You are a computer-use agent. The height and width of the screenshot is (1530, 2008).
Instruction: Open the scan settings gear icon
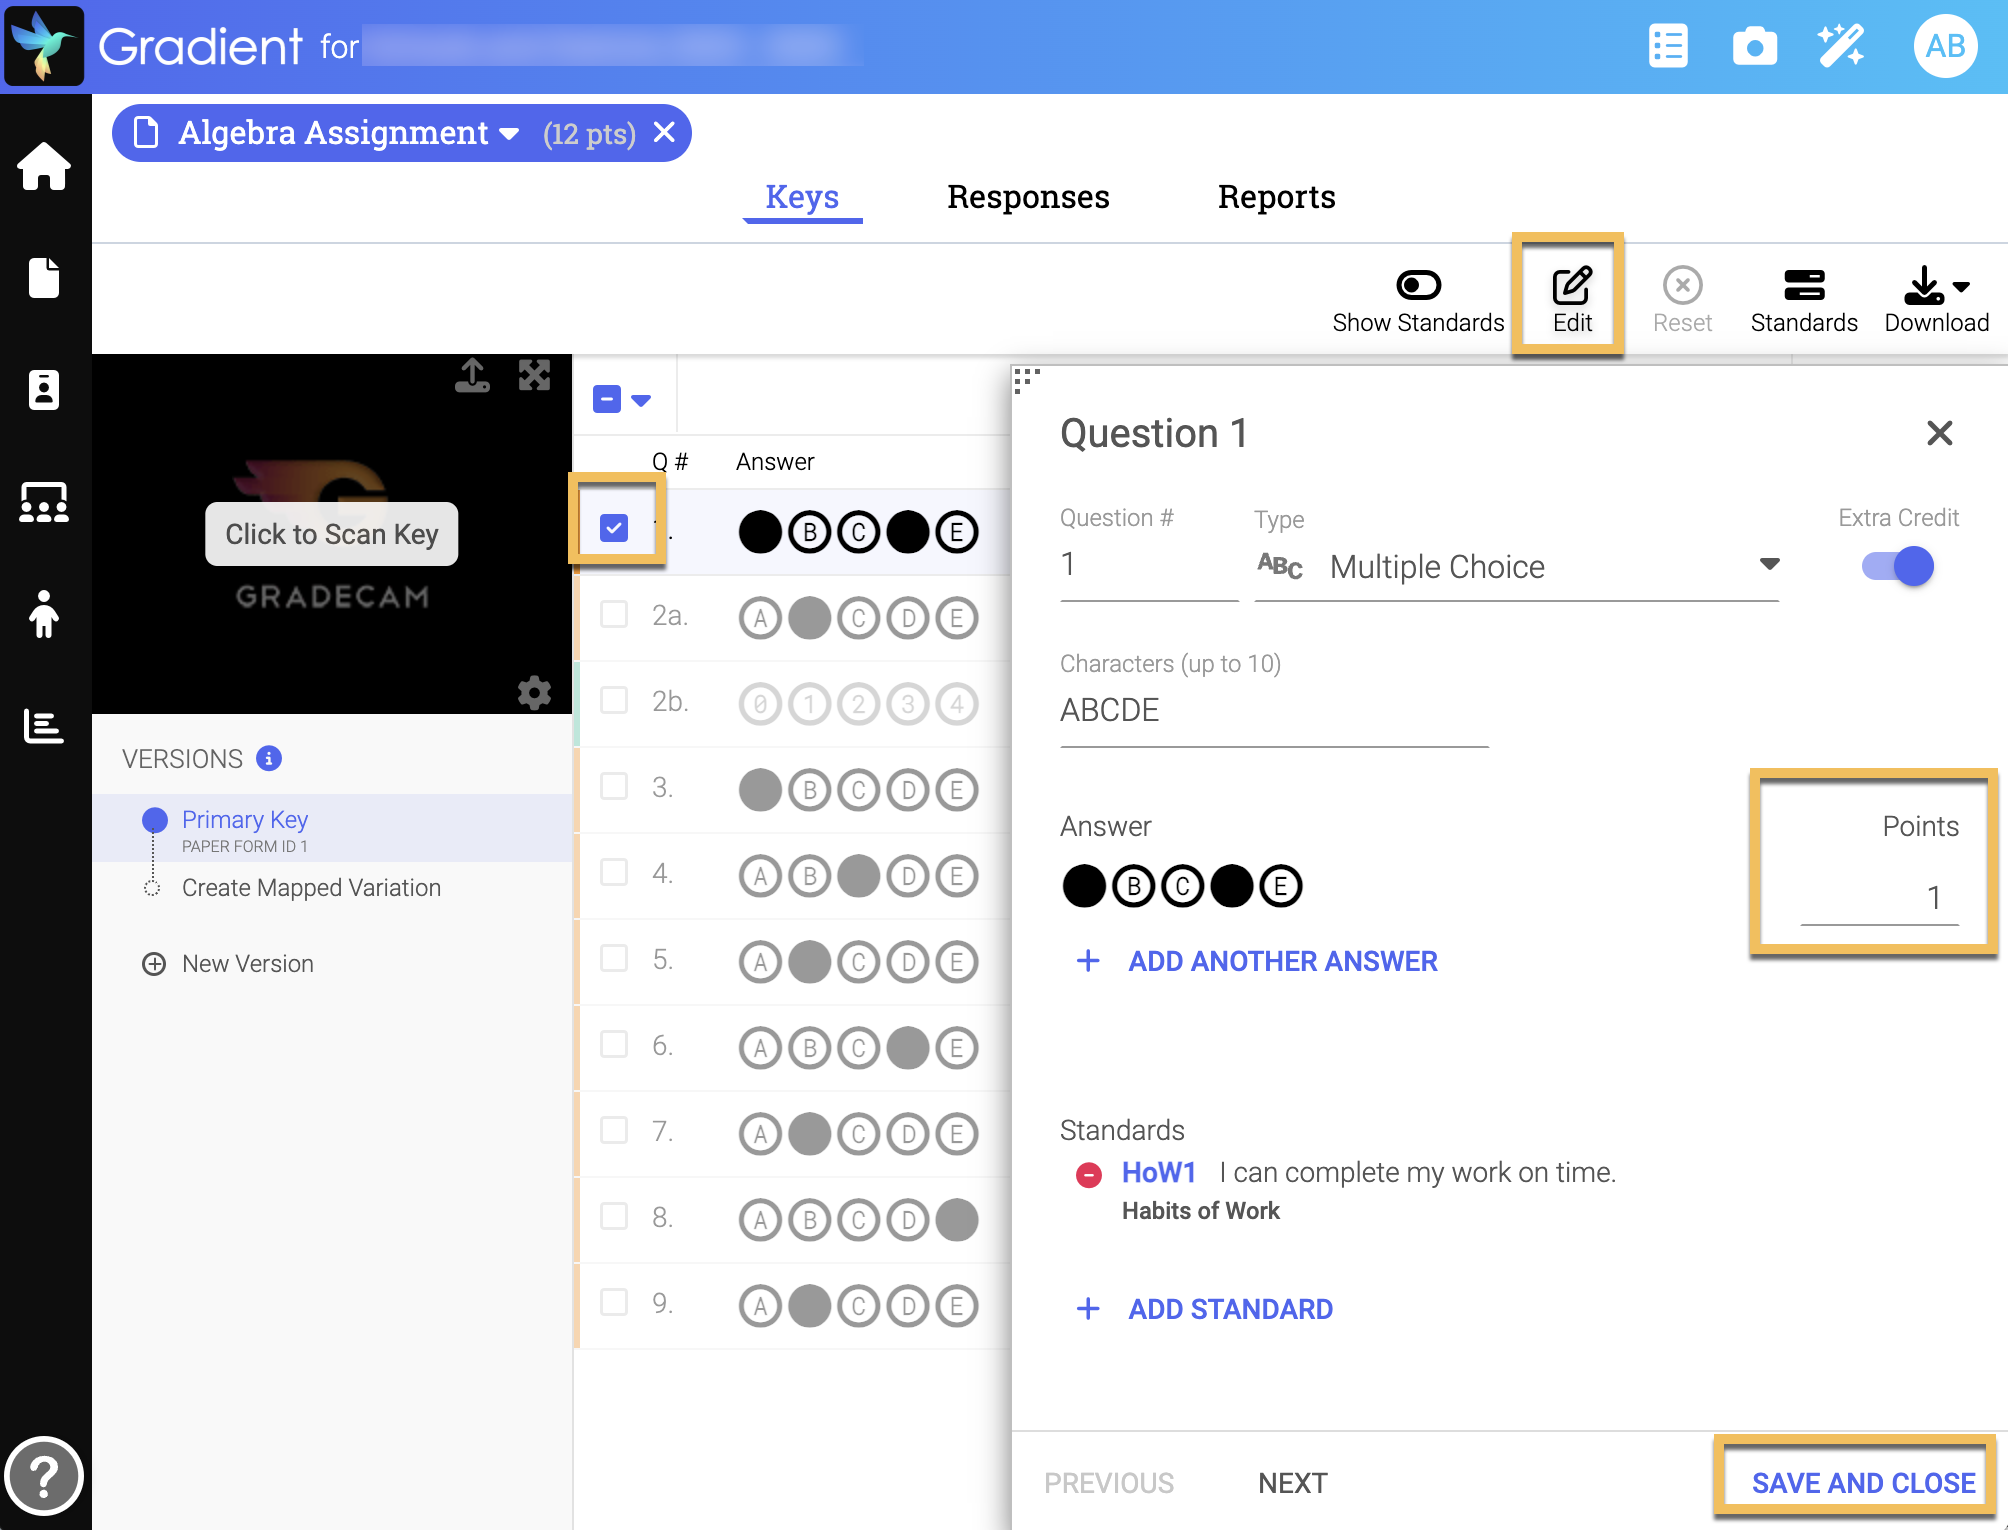click(534, 692)
